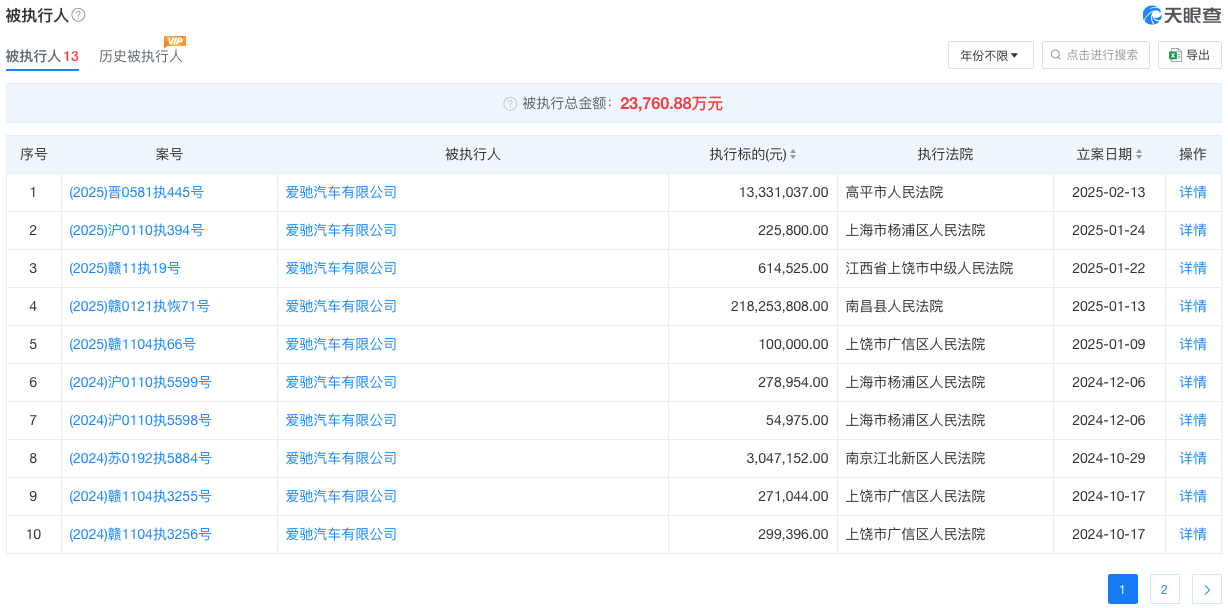Open case (2025)沪0110执394号
Viewport: 1228px width, 608px height.
136,230
